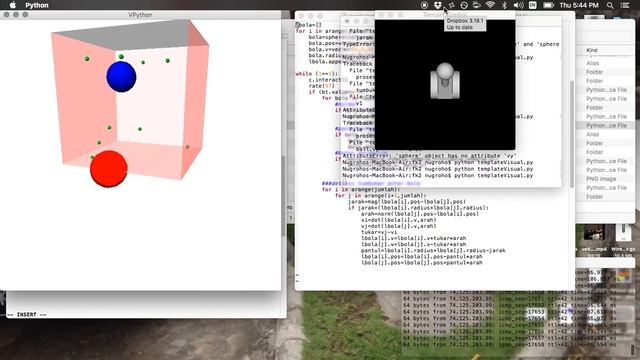This screenshot has height=360, width=640.
Task: Click the pantul= radius-jarak code line
Action: pos(433,250)
